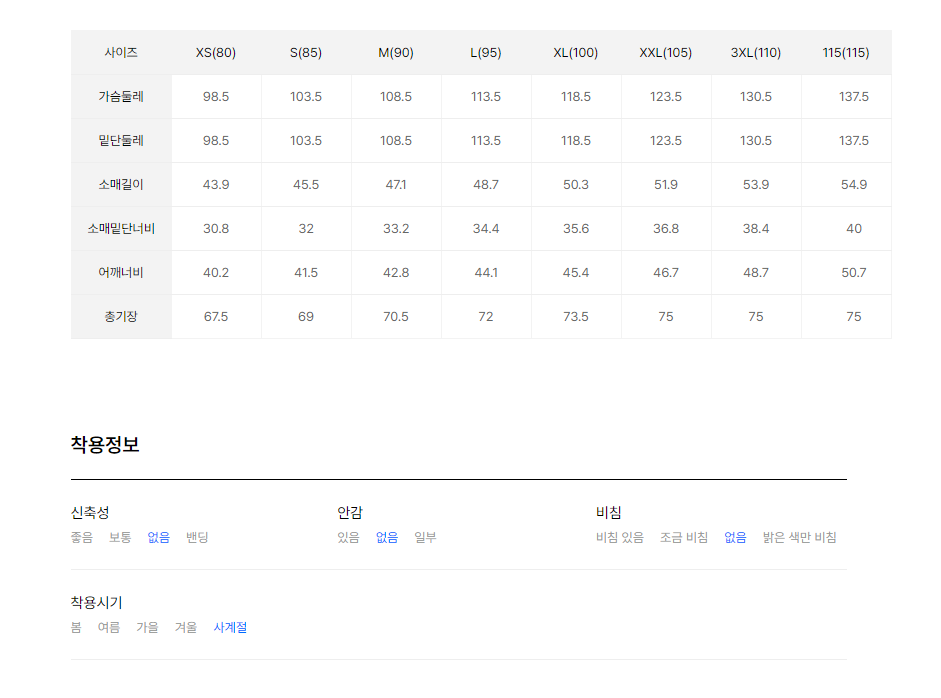Click the 115(115) size column header

point(846,53)
